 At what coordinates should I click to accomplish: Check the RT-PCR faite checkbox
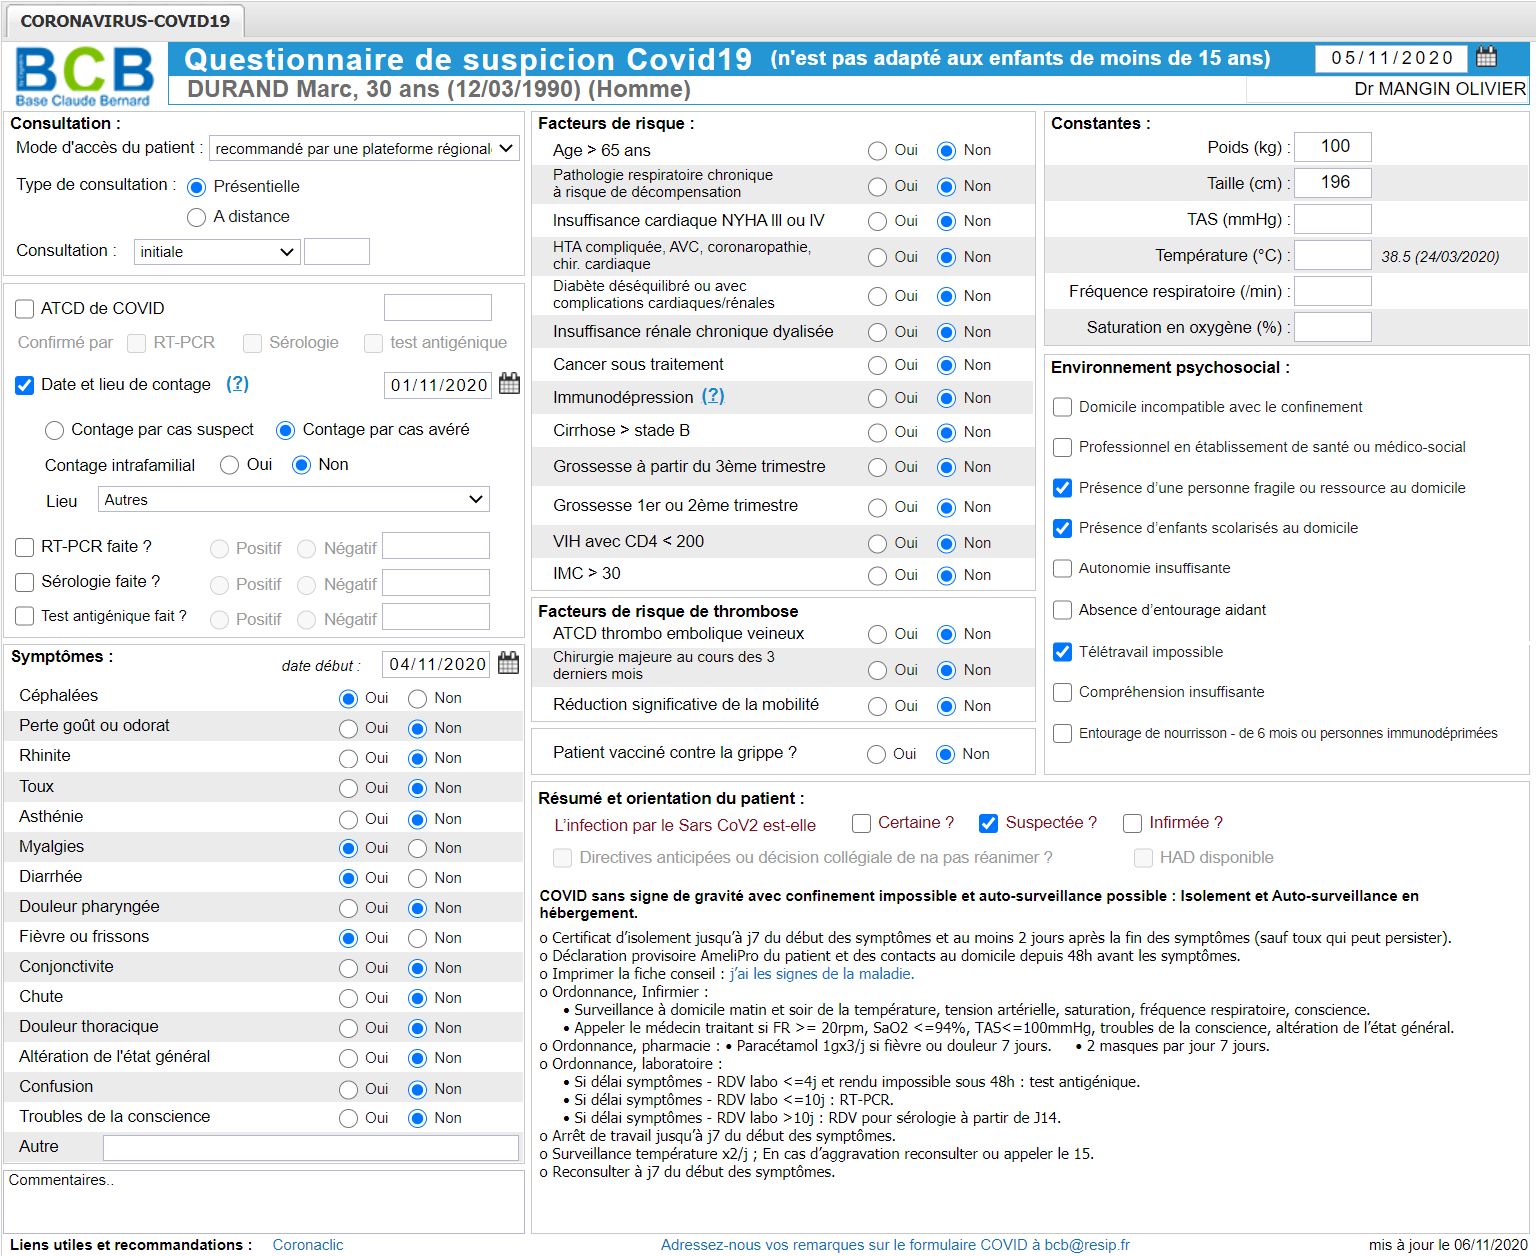(x=25, y=547)
